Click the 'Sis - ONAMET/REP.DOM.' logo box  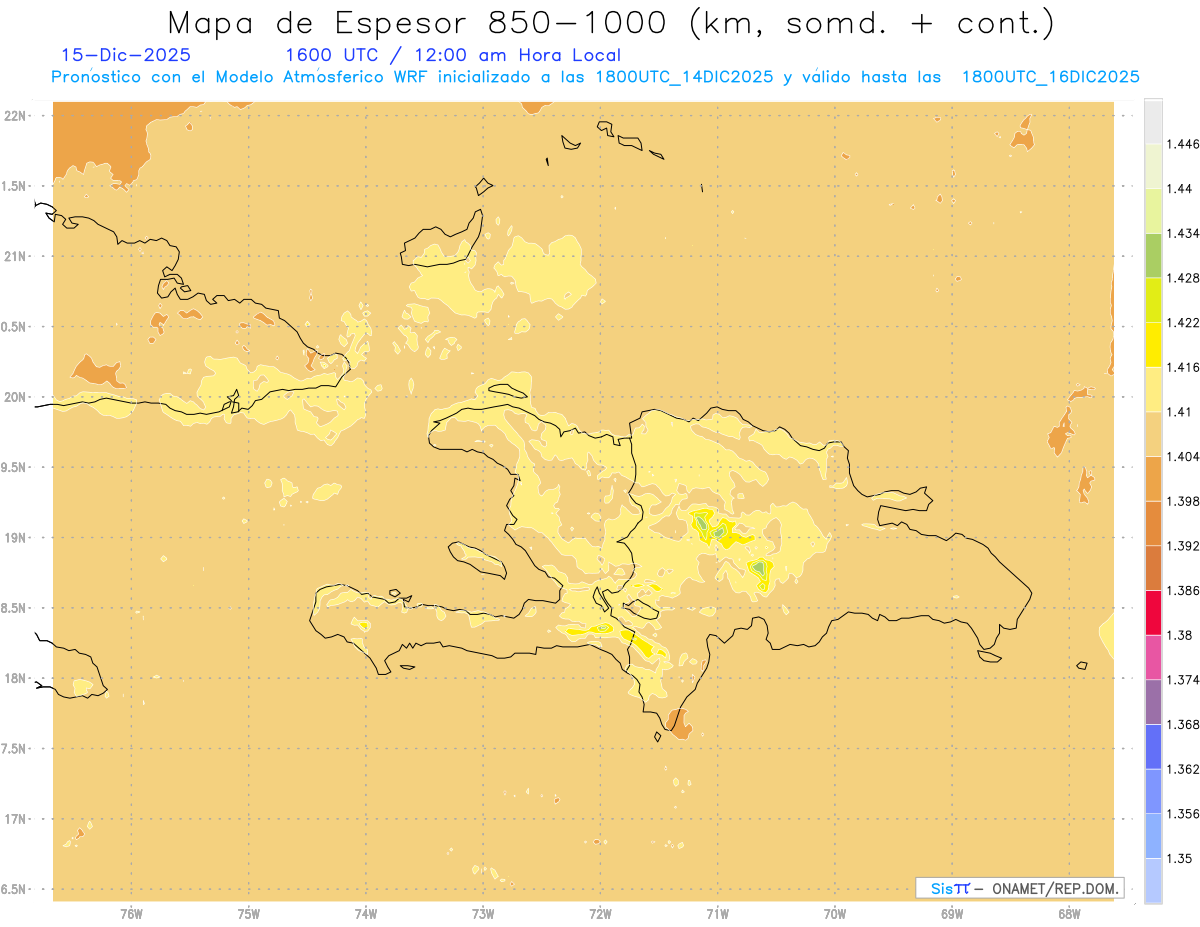[x=1020, y=888]
